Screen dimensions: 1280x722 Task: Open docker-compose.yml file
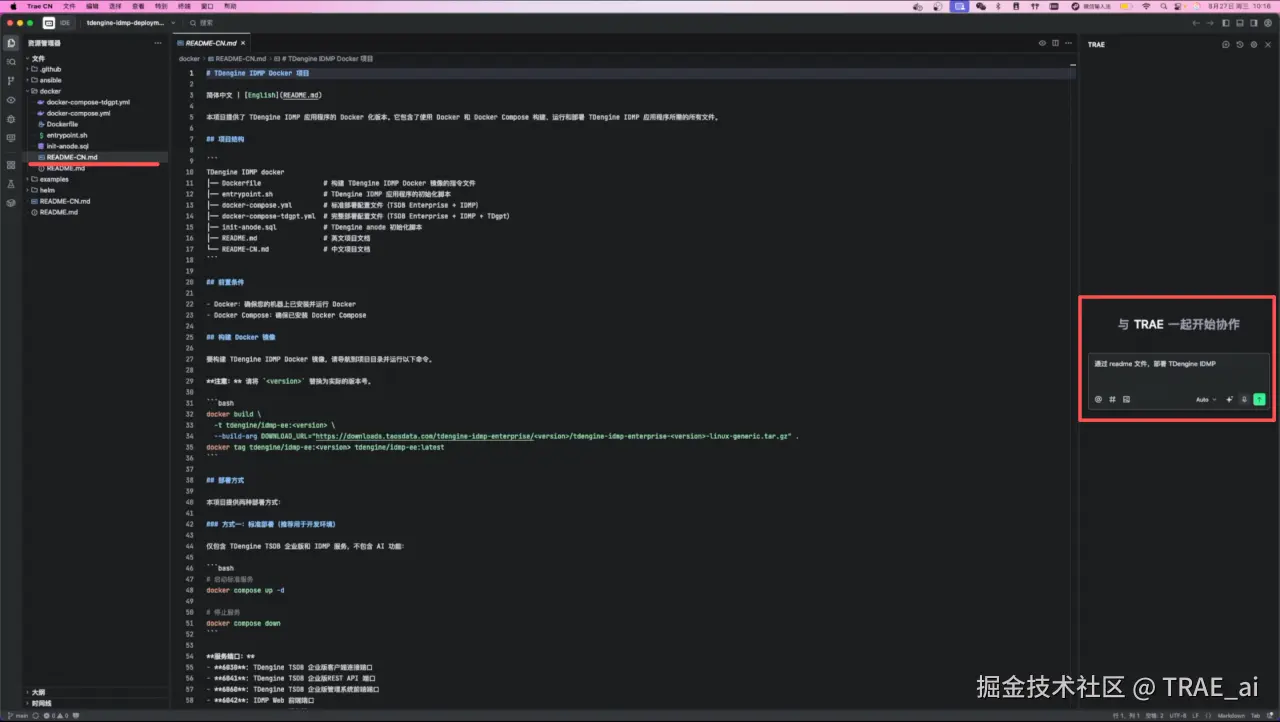click(78, 113)
